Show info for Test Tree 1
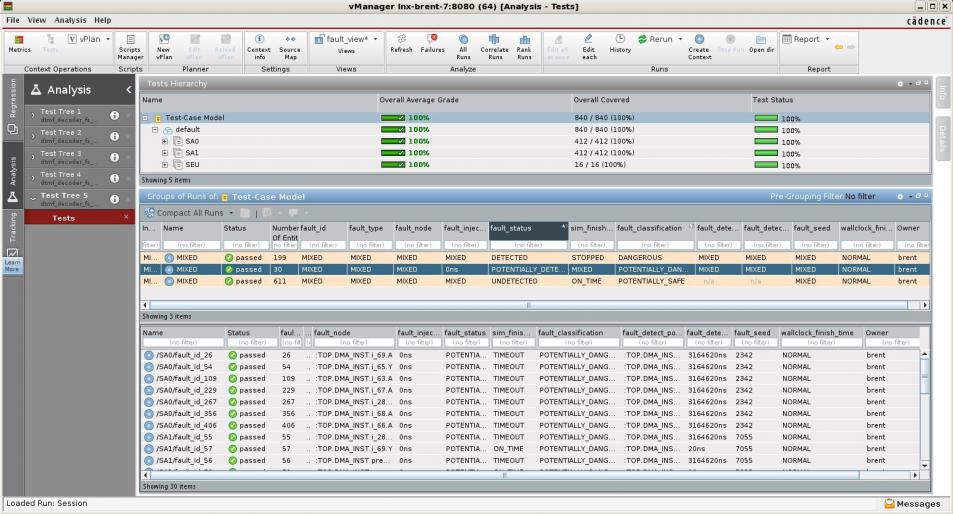Image resolution: width=953 pixels, height=514 pixels. click(x=114, y=115)
